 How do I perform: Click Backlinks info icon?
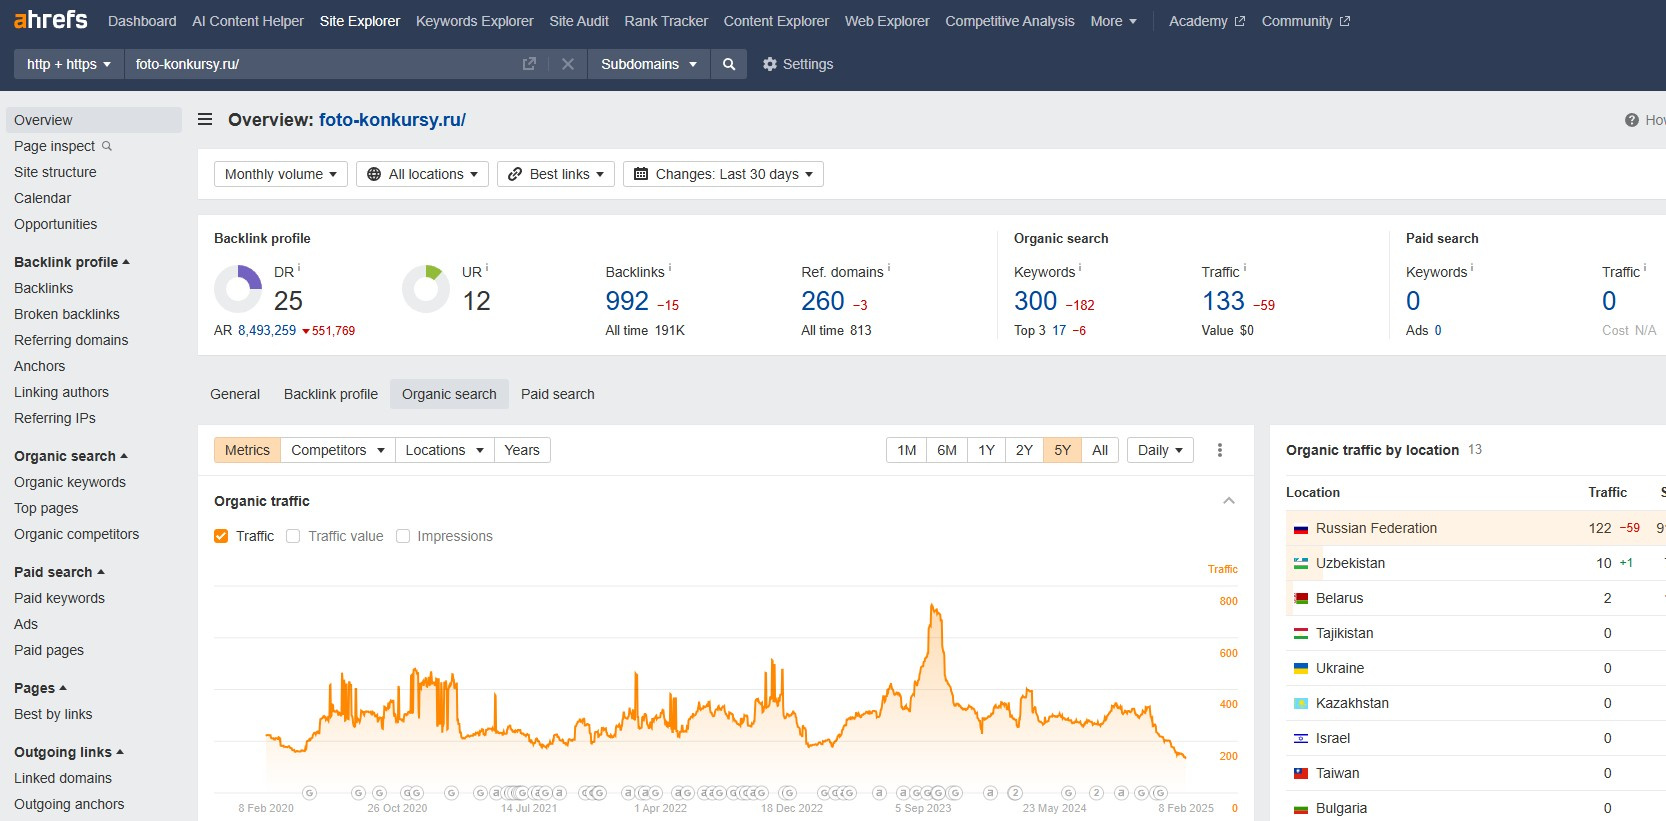[x=670, y=268]
